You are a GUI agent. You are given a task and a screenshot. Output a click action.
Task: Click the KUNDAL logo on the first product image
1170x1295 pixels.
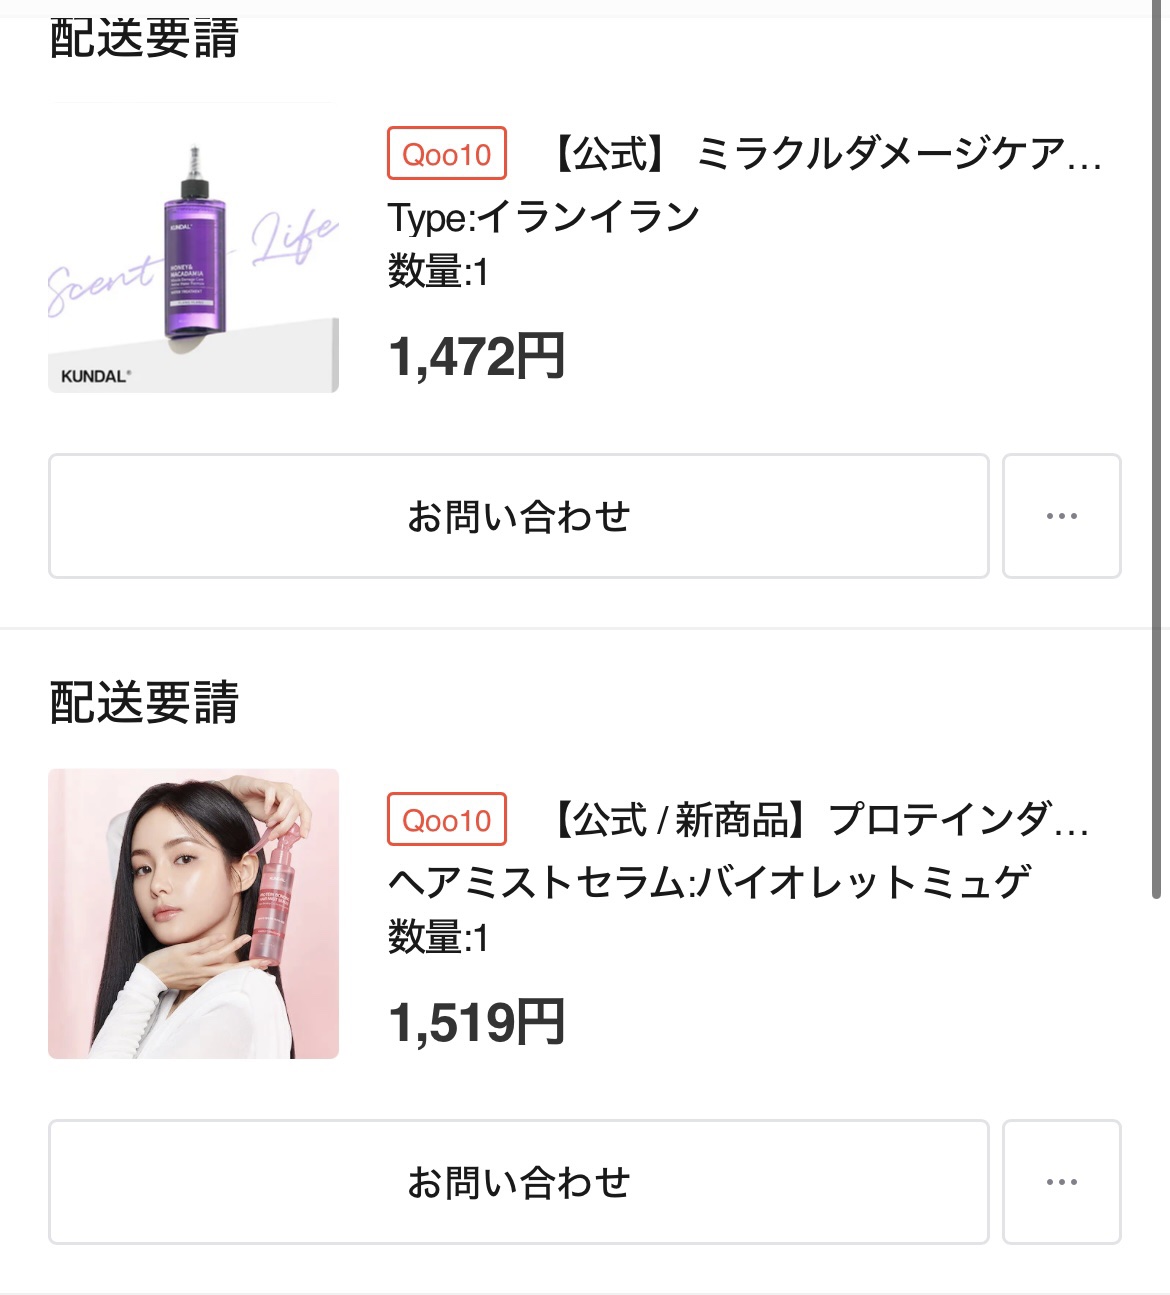(95, 377)
